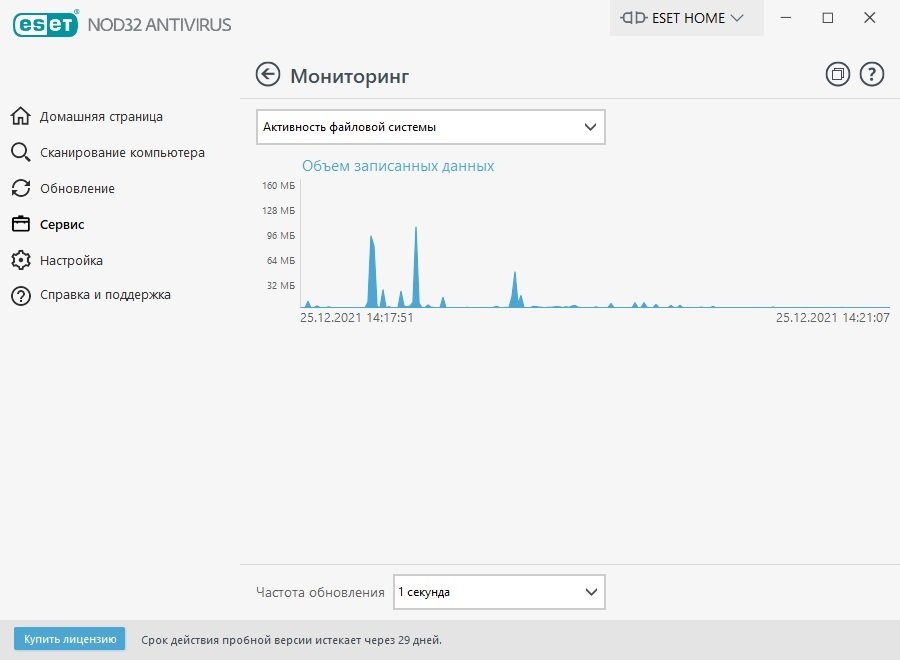Image resolution: width=900 pixels, height=660 pixels.
Task: Click the 96 МБ axis label
Action: coord(281,235)
